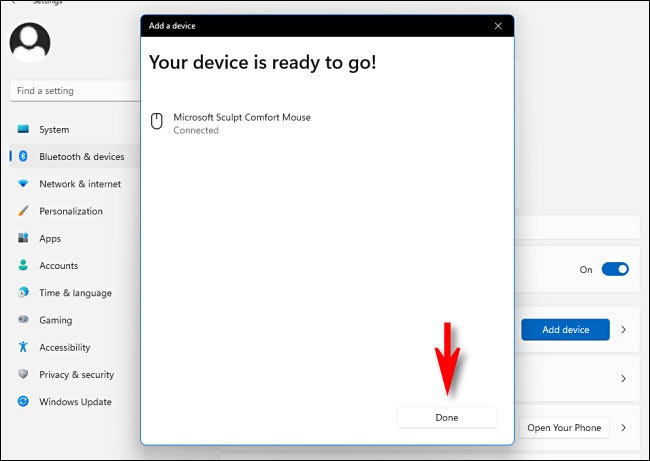Go to Accessibility settings page
The height and width of the screenshot is (461, 650).
point(64,348)
